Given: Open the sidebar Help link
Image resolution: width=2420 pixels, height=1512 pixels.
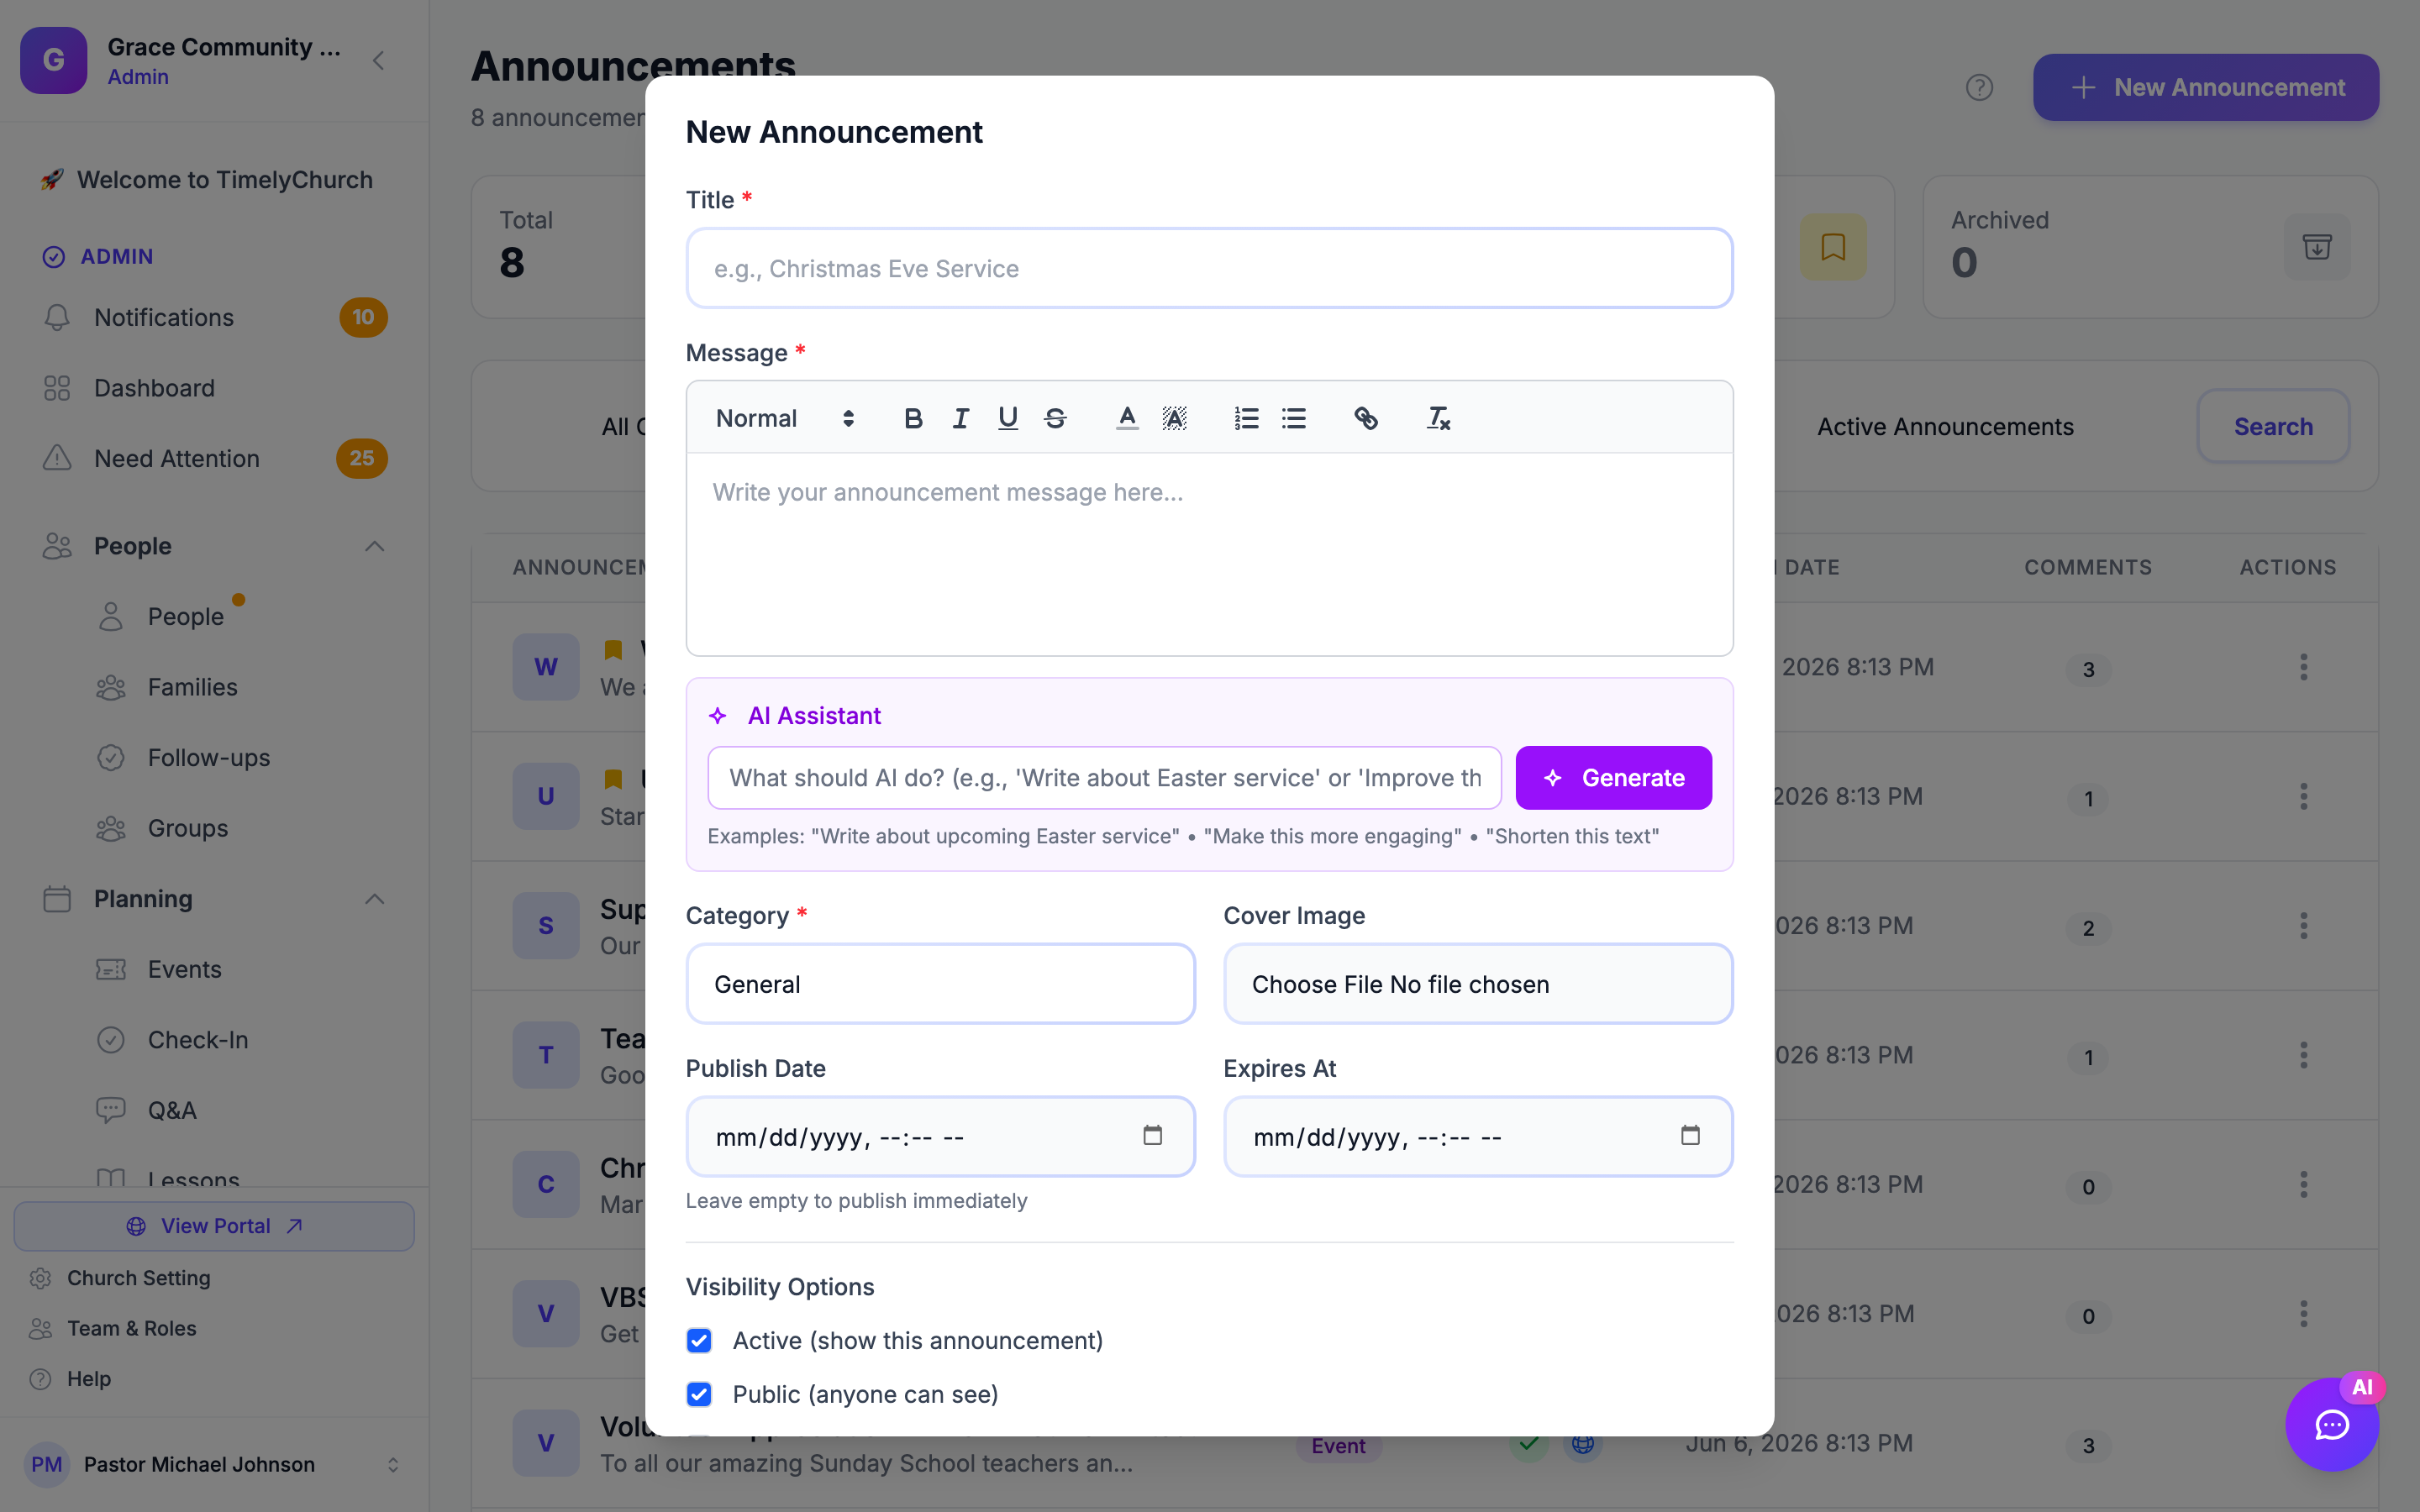Looking at the screenshot, I should tap(88, 1378).
